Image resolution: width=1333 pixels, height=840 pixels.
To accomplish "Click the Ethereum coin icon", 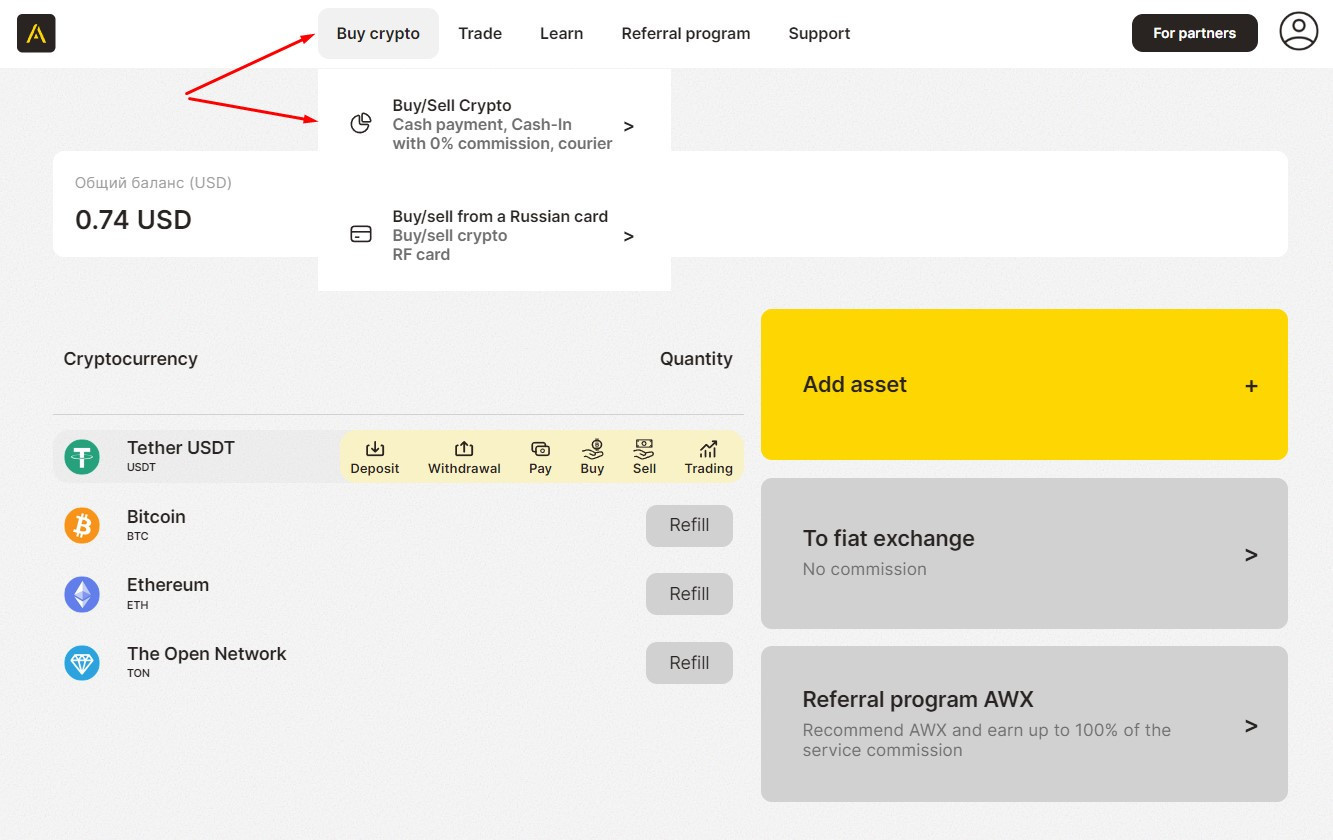I will [x=82, y=594].
